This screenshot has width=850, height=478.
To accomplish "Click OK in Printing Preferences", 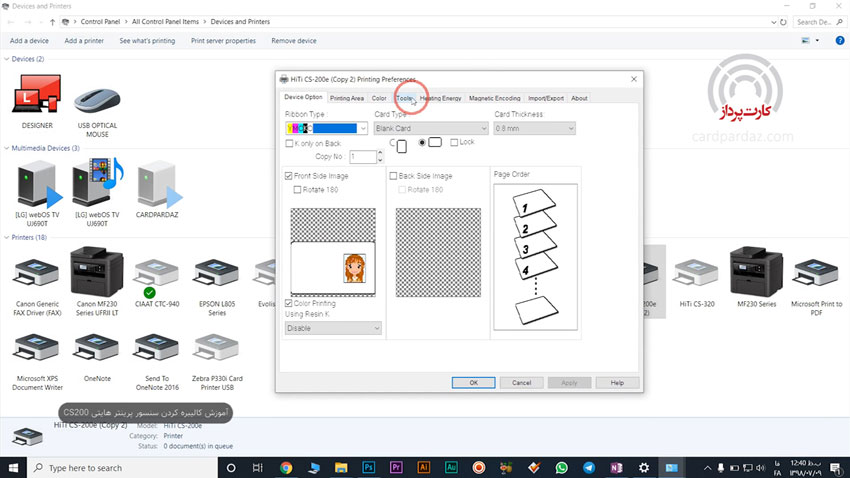I will click(473, 383).
